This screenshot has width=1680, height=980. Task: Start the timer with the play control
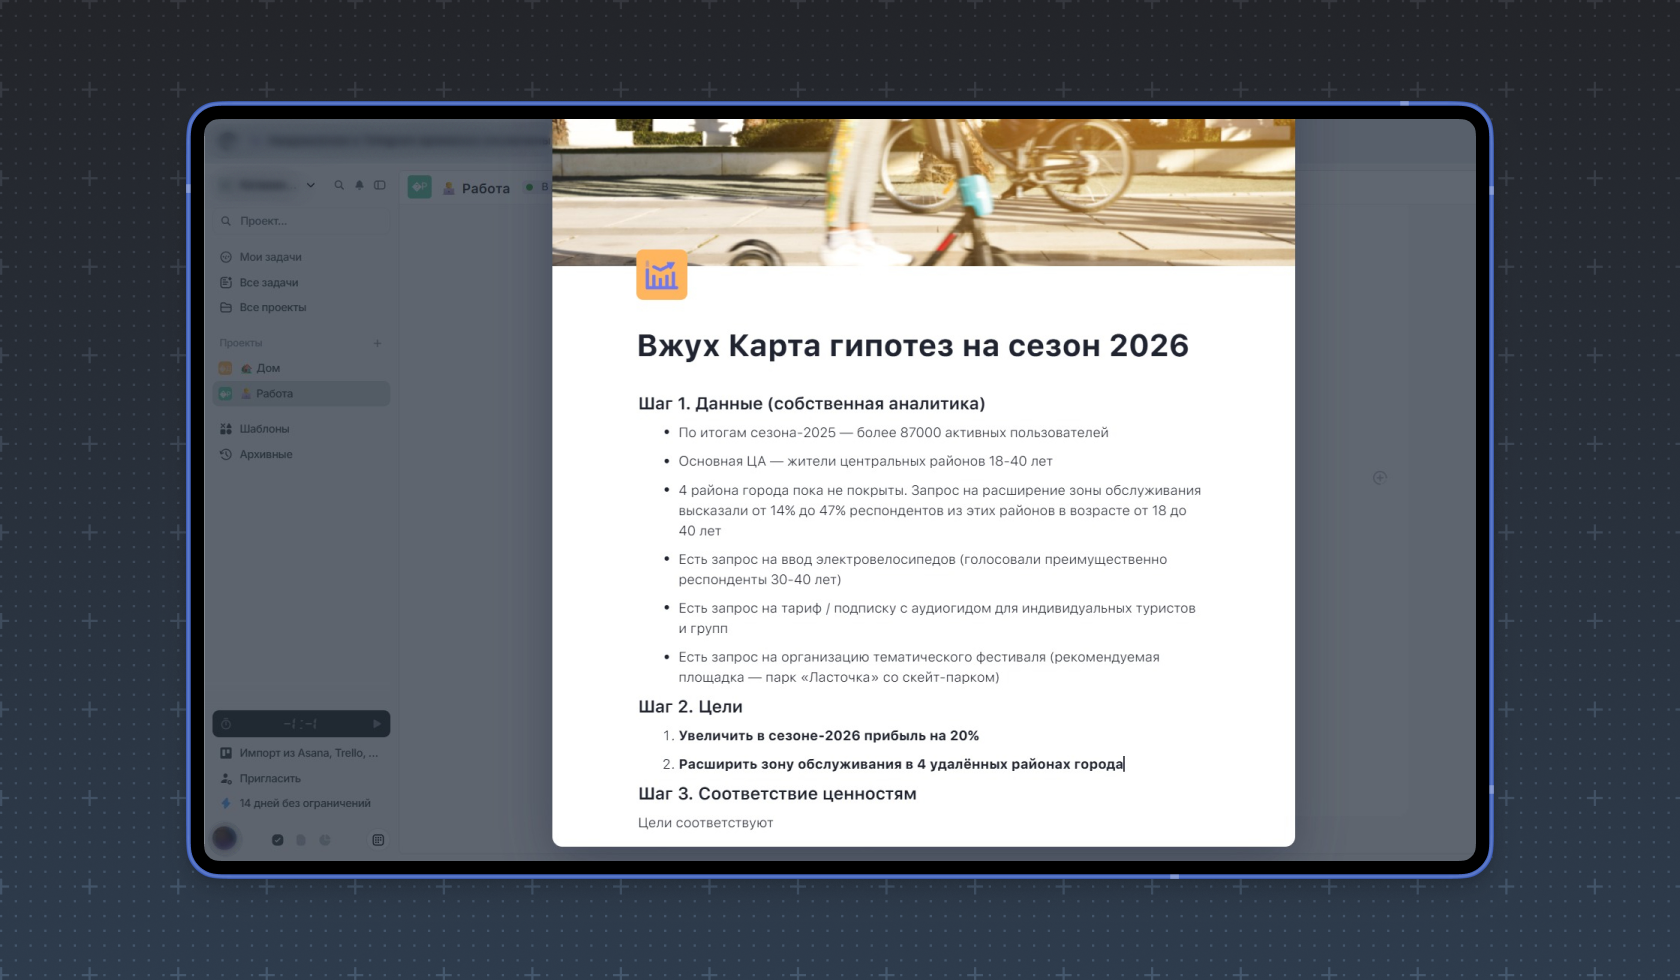[x=378, y=724]
